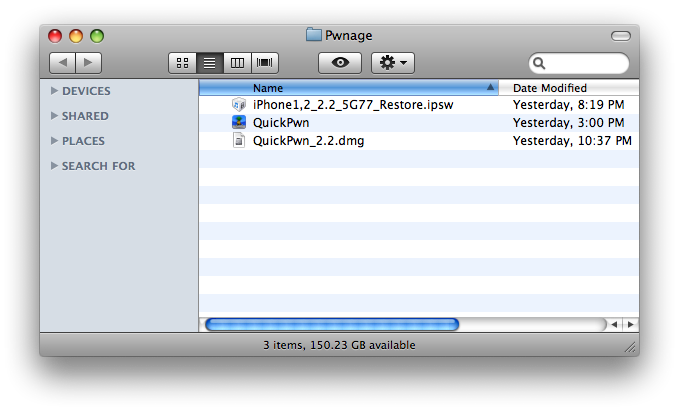Image resolution: width=679 pixels, height=411 pixels.
Task: Click the horizontal scrollbar thumb
Action: pos(331,324)
